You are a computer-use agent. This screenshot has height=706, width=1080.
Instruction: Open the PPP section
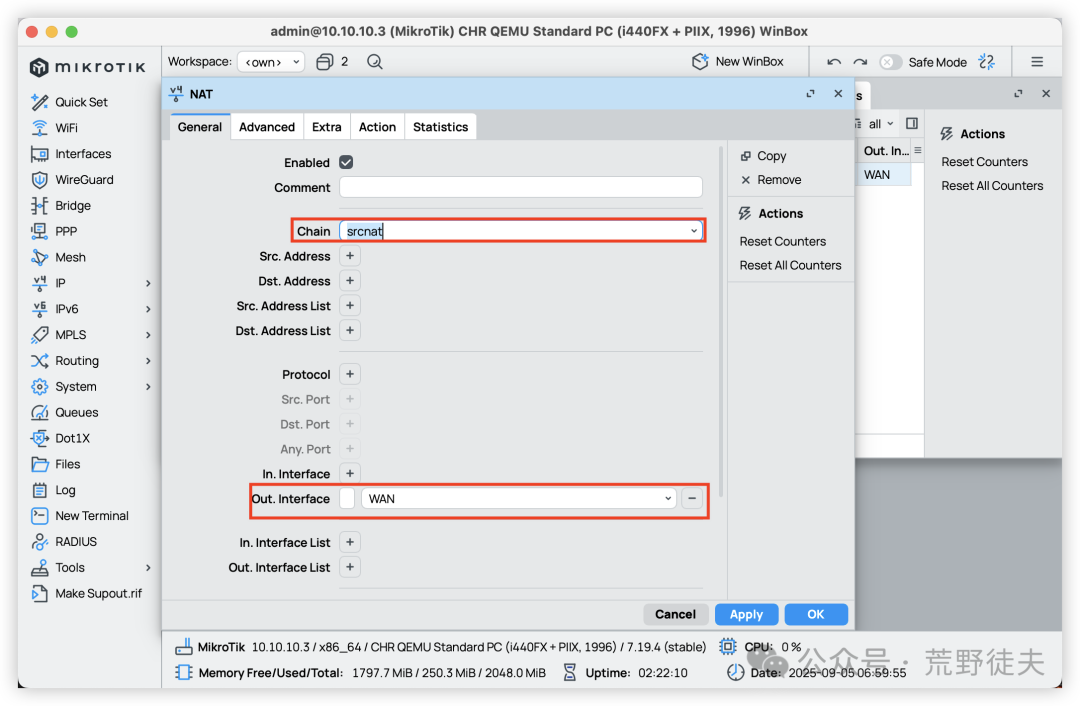[54, 231]
